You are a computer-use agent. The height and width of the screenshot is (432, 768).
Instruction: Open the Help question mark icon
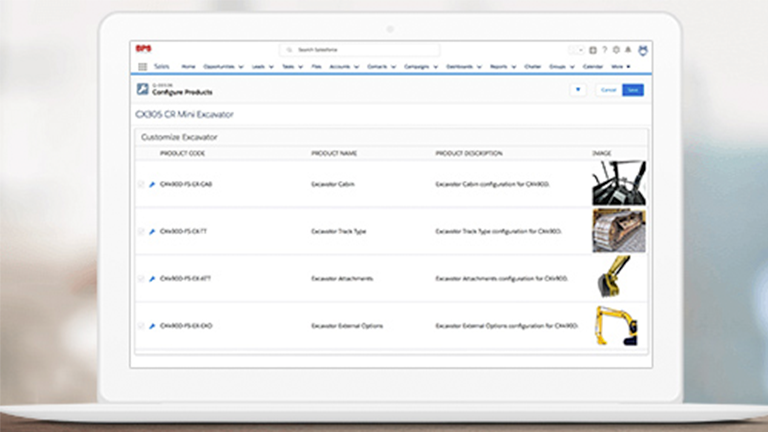click(x=605, y=49)
